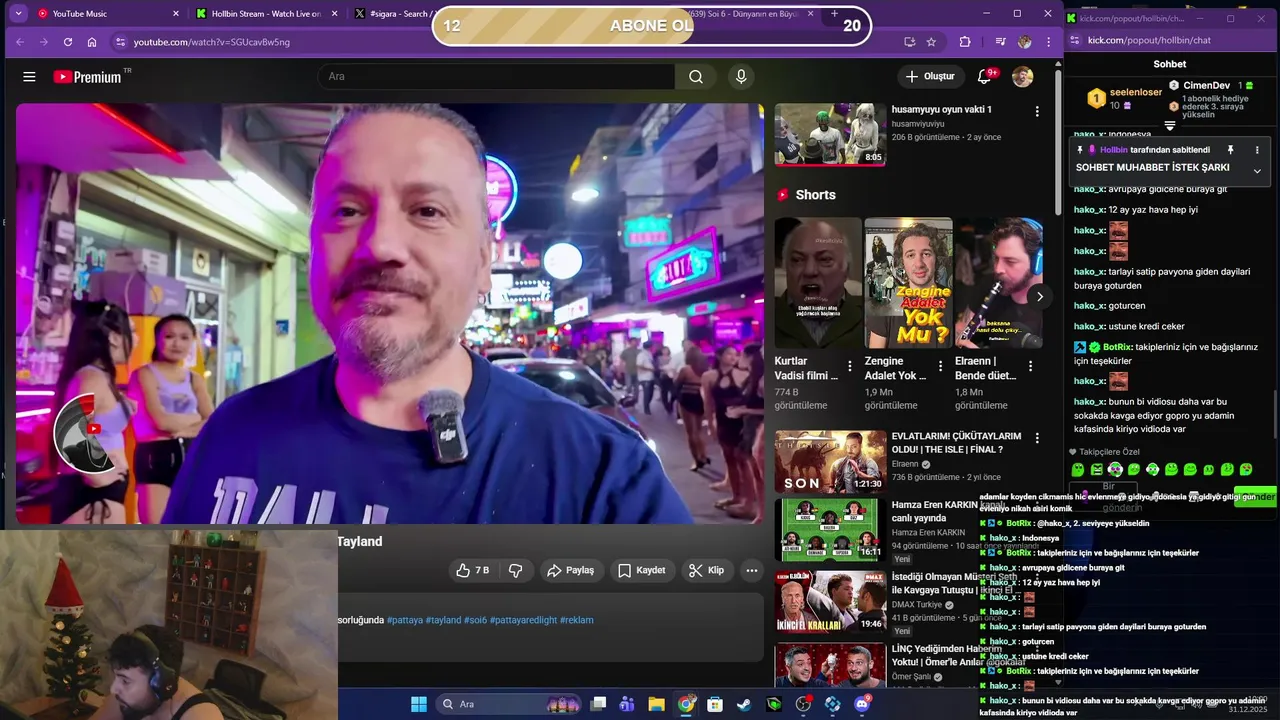Click the #reklam hashtag link
The image size is (1280, 720).
(576, 620)
